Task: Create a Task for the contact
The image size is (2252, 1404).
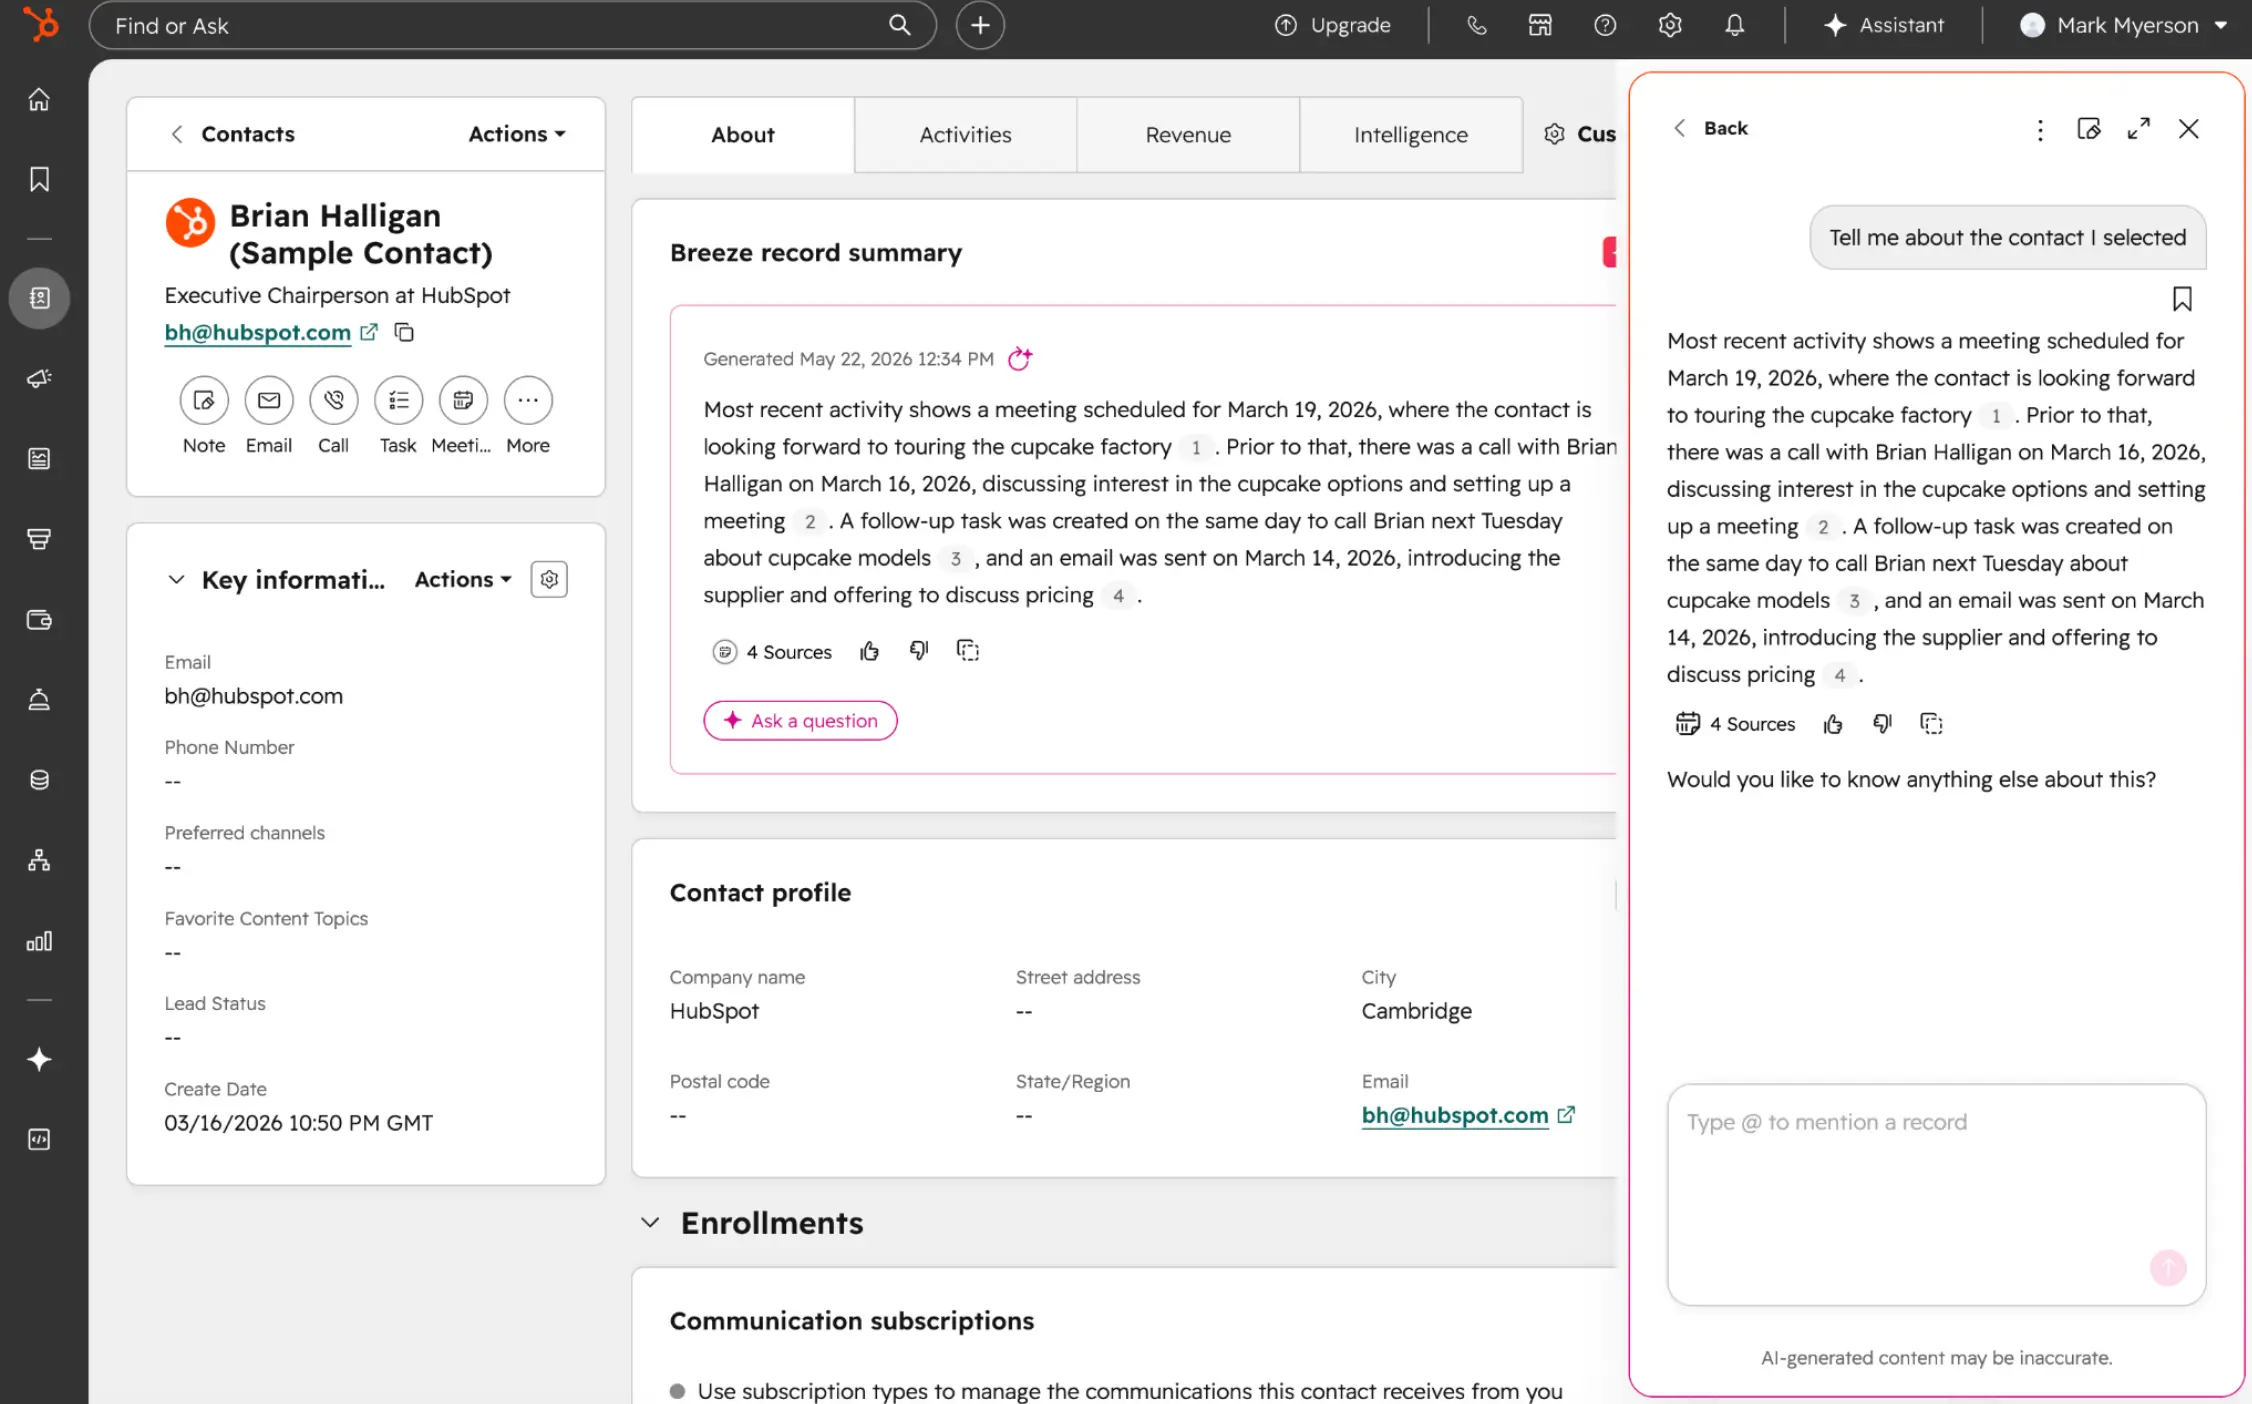Action: [398, 400]
